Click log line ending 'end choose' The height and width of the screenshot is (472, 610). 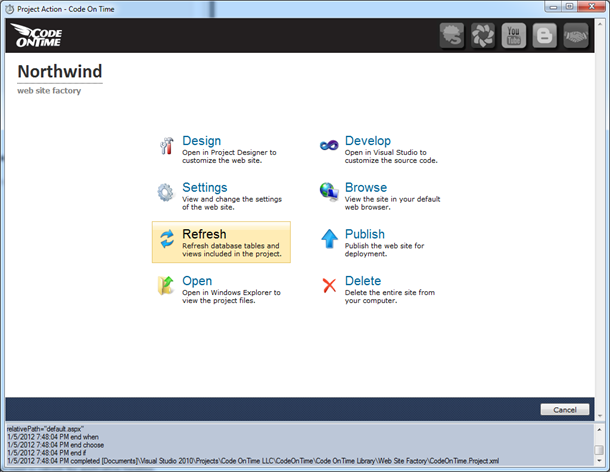point(56,445)
